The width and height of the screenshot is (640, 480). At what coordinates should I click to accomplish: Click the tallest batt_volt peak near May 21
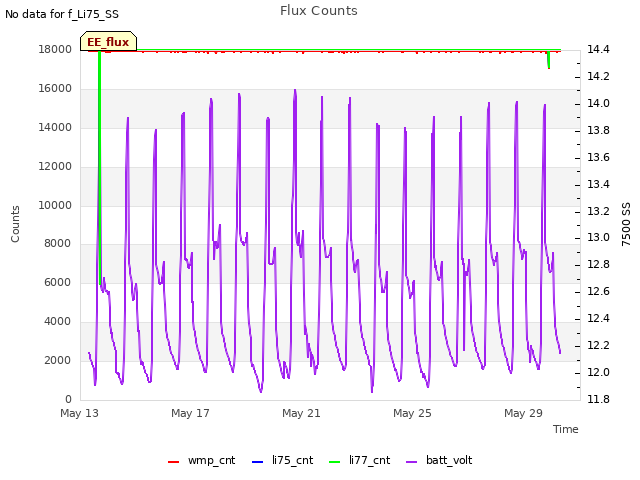295,90
